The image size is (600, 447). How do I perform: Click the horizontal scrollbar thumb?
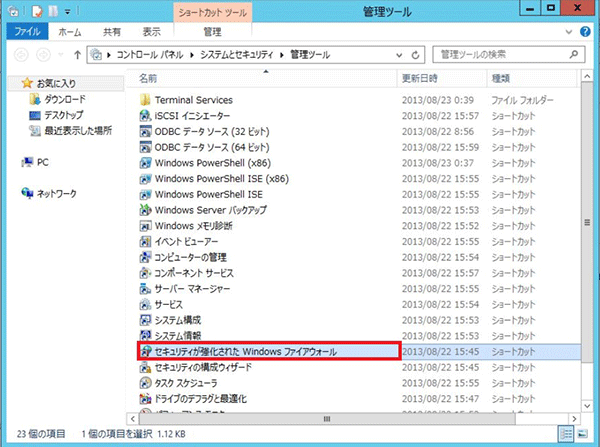click(327, 419)
